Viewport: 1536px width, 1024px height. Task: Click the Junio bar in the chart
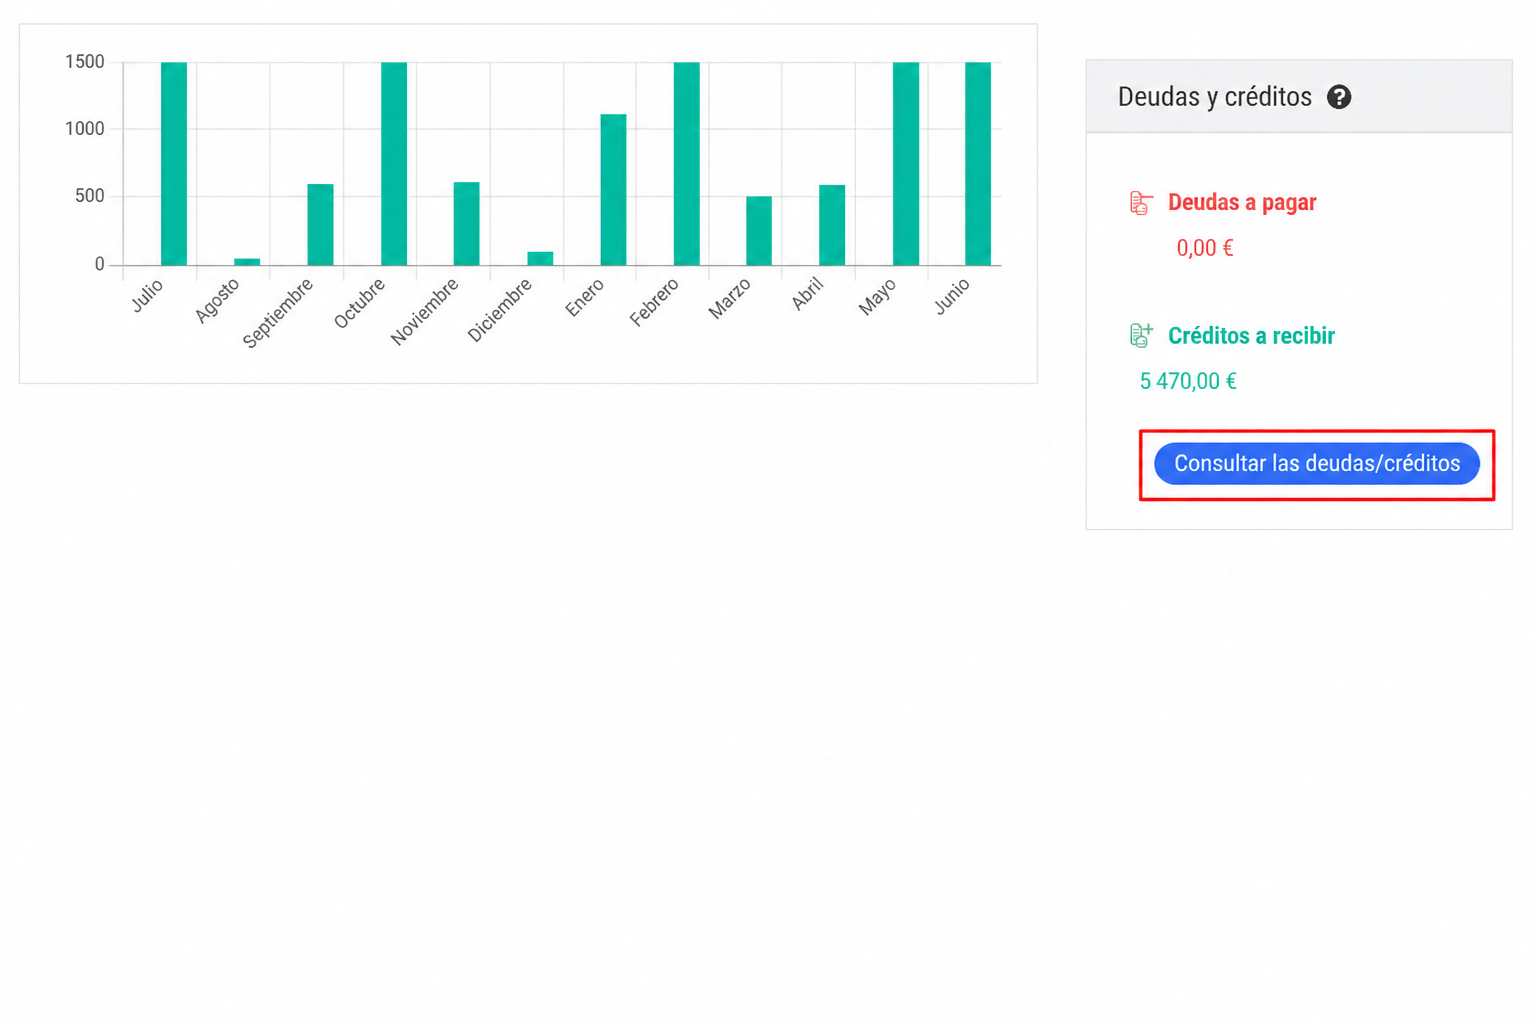(x=978, y=164)
